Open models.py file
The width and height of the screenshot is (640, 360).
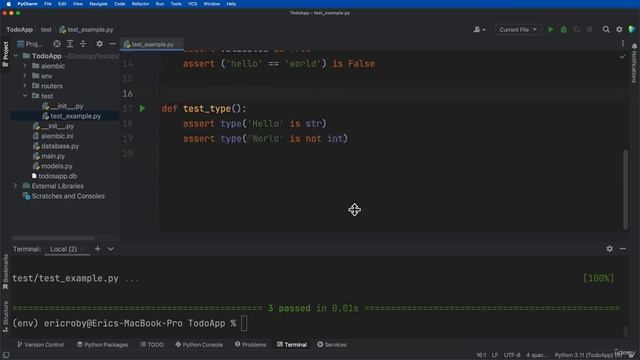[x=53, y=166]
